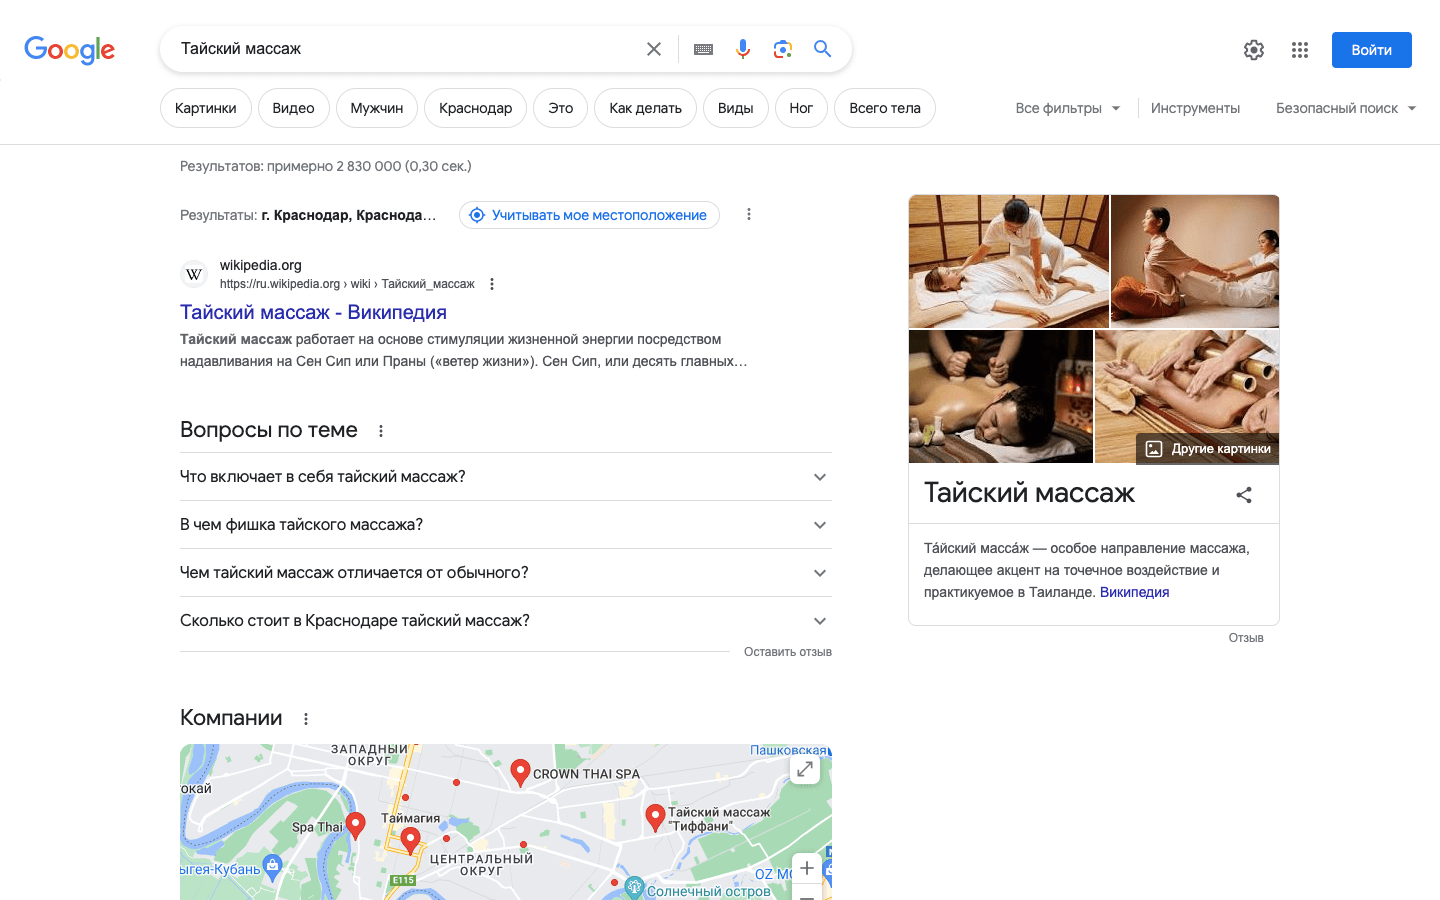The height and width of the screenshot is (900, 1440).
Task: Open the on-screen keyboard input tool
Action: (x=703, y=49)
